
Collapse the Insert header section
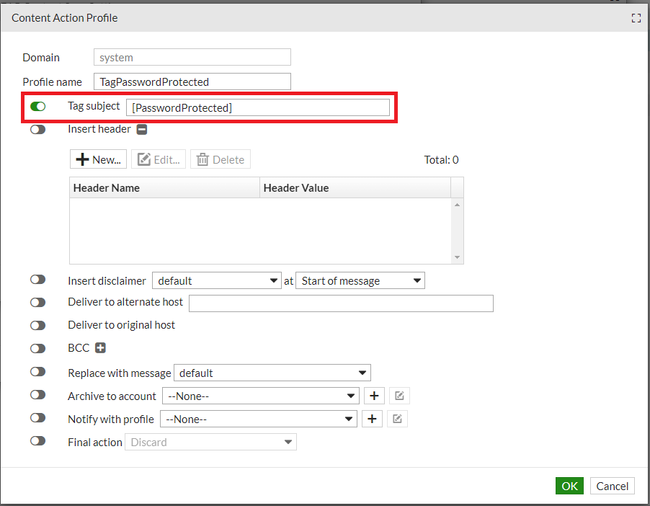142,129
